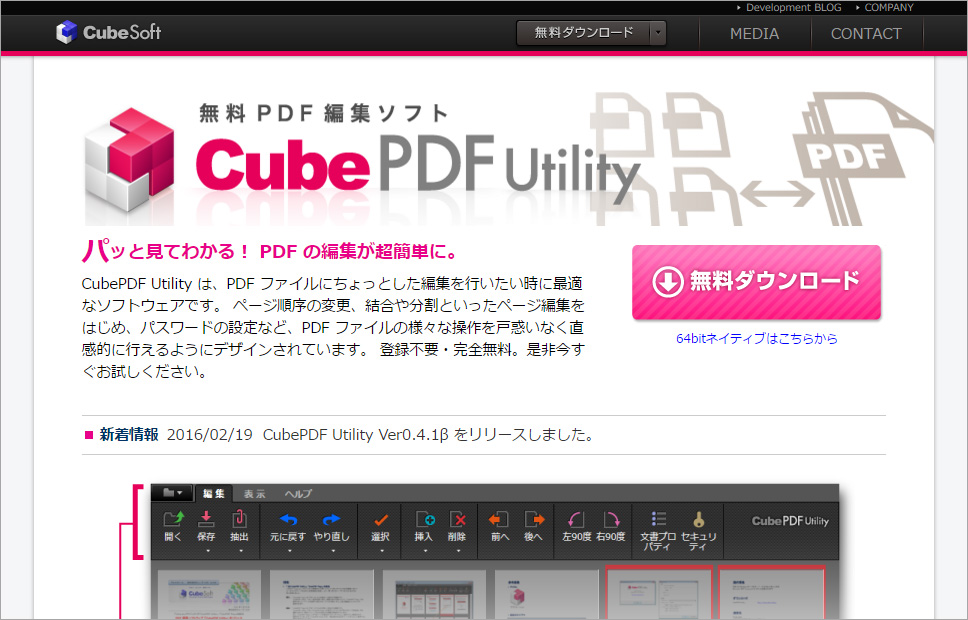Click the release note text 2016/02/19
Screen dimensions: 968x620
pos(210,435)
